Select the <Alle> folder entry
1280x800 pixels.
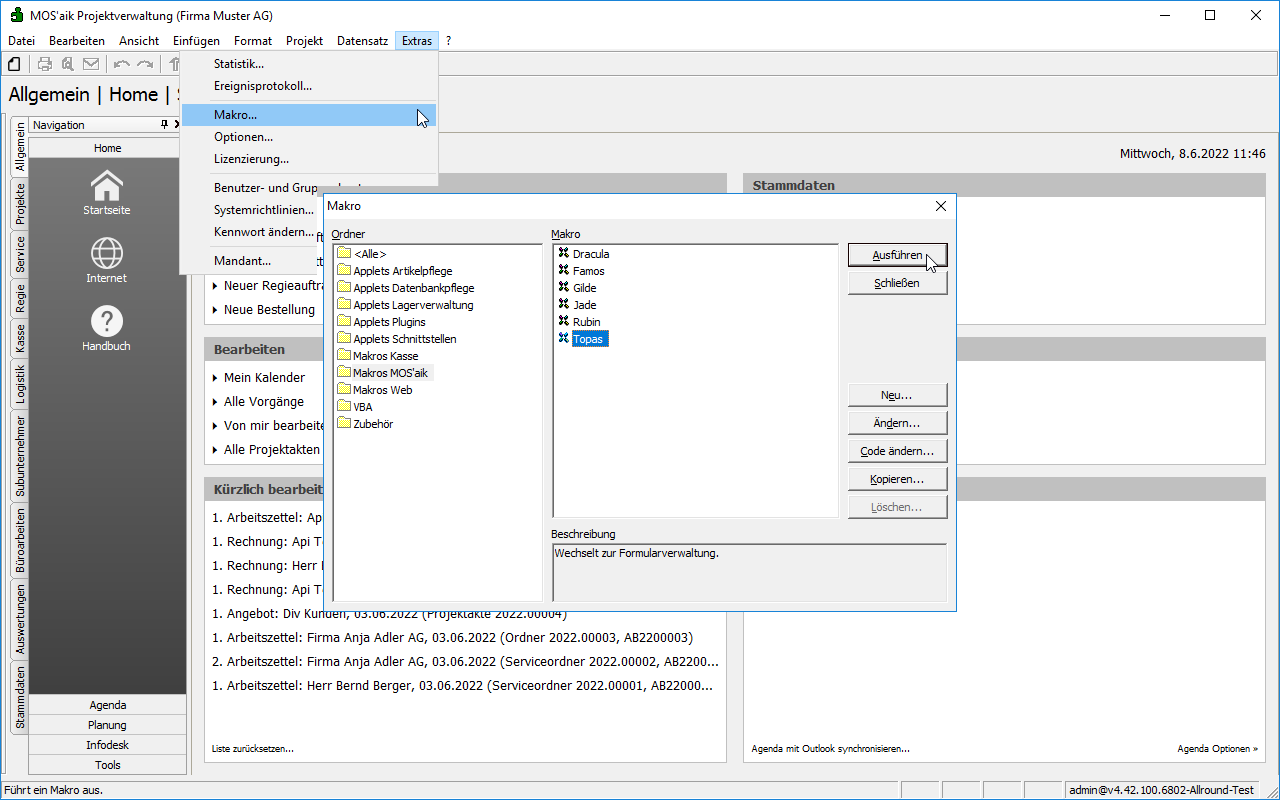coord(369,254)
